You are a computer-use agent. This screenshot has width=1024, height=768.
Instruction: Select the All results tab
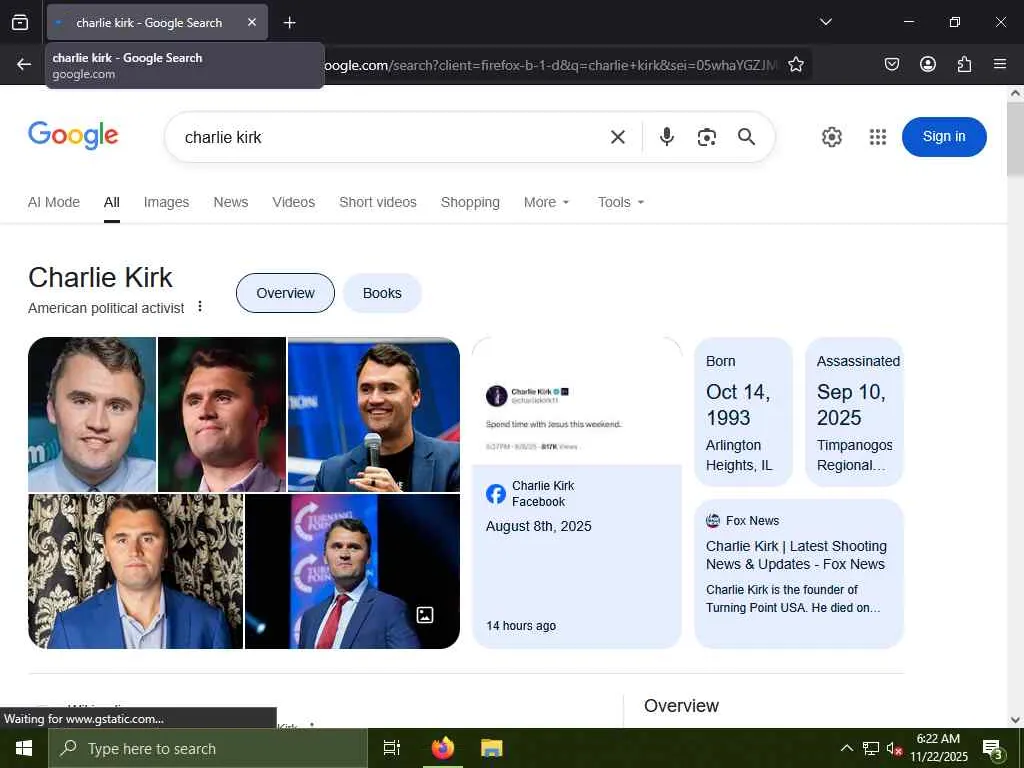[112, 202]
